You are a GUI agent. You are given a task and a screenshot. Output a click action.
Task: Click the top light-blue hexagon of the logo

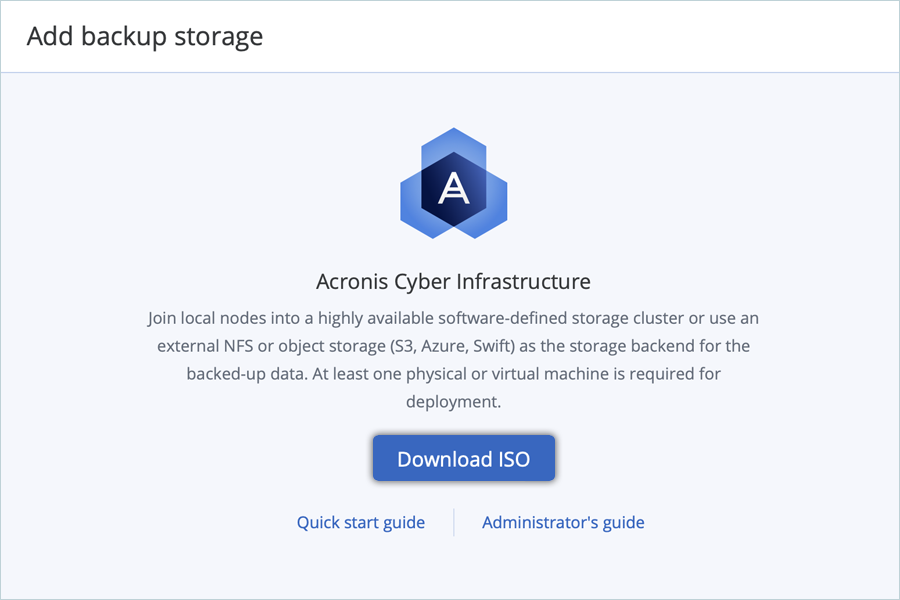tap(453, 140)
